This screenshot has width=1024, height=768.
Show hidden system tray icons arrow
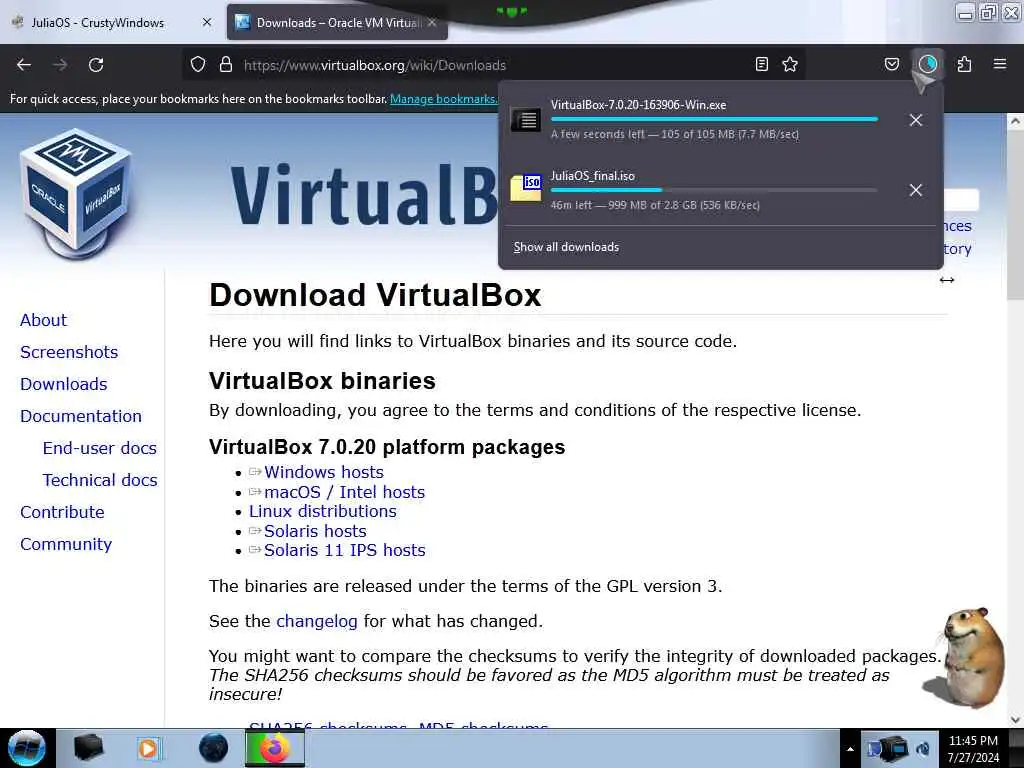tap(850, 749)
